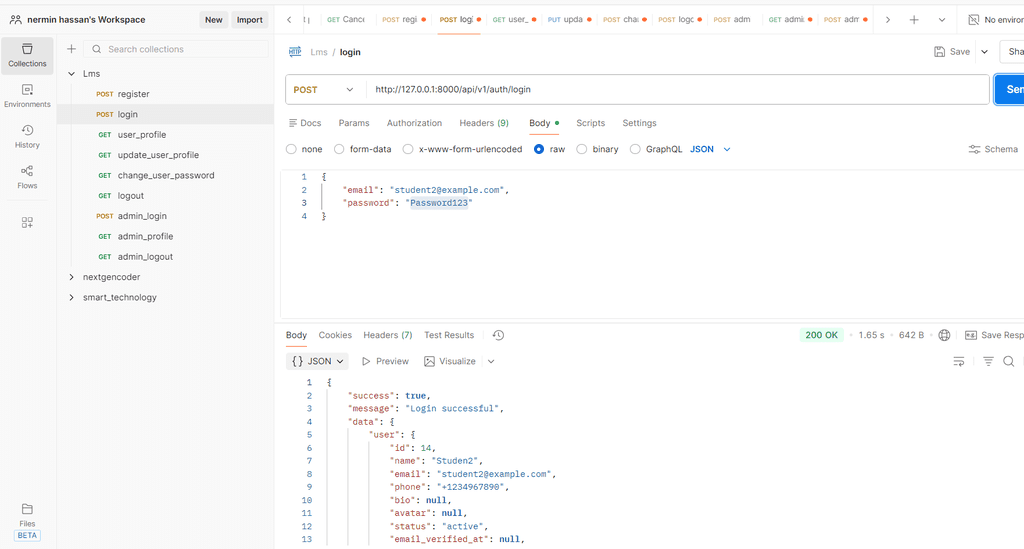Screen dimensions: 1024x549
Task: Open the Flows sidebar panel
Action: pos(27,177)
